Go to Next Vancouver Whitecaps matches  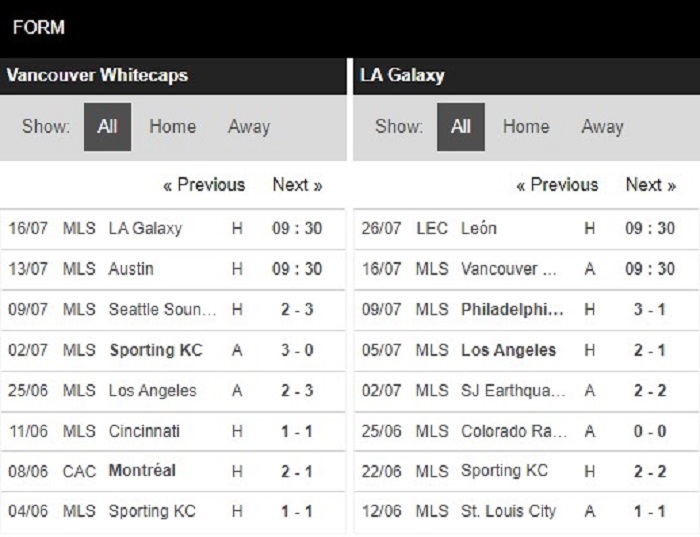point(297,185)
